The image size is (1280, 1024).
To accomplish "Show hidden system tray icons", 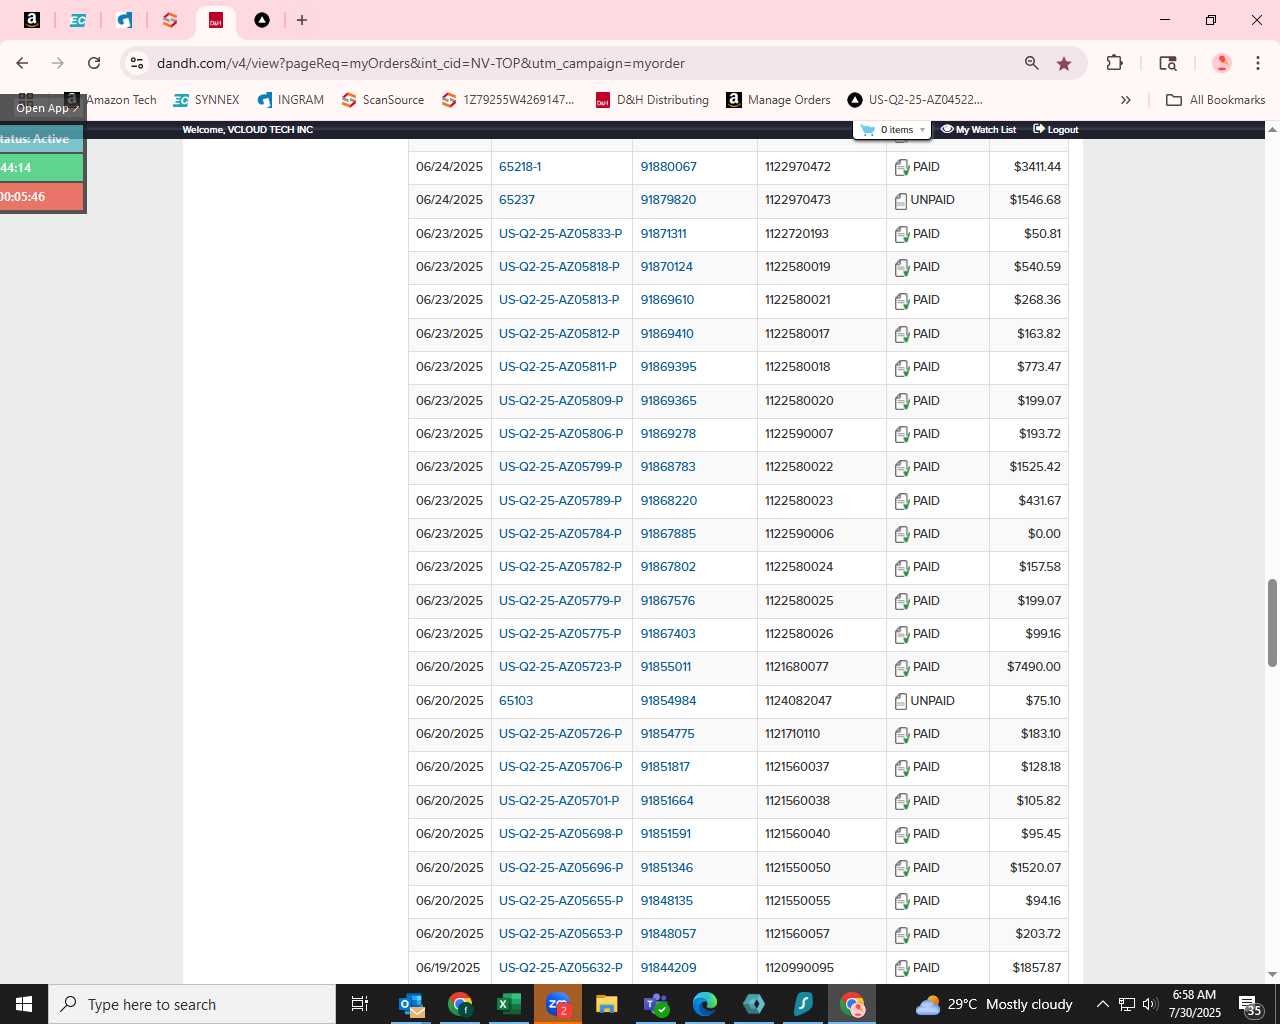I will coord(1102,1004).
